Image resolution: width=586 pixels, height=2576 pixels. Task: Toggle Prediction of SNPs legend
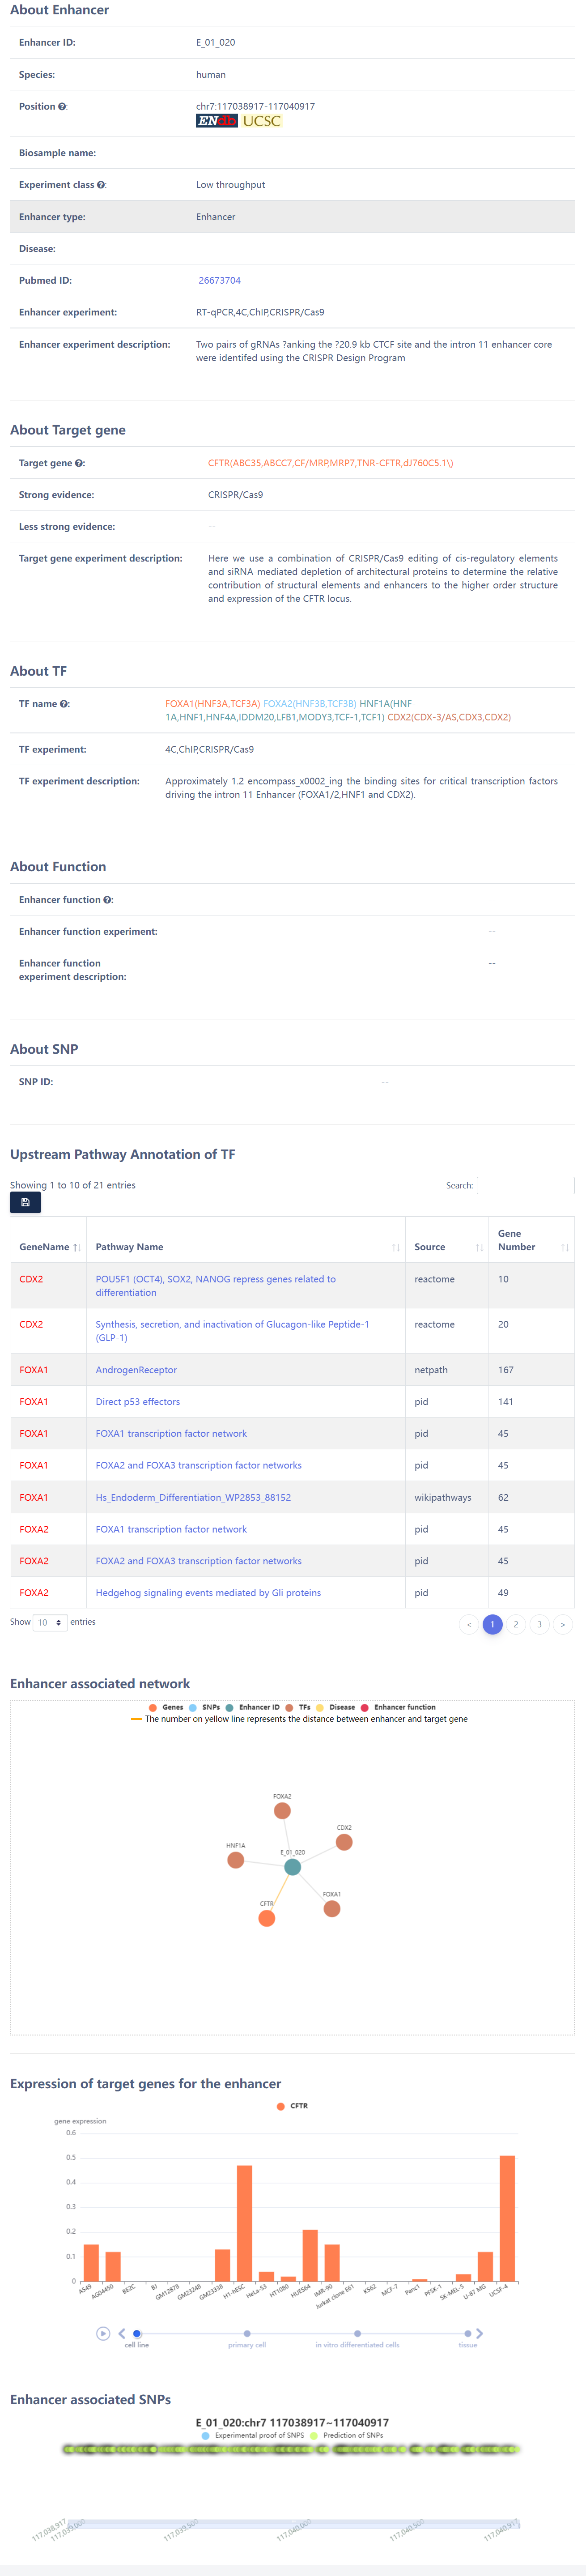(x=346, y=2435)
